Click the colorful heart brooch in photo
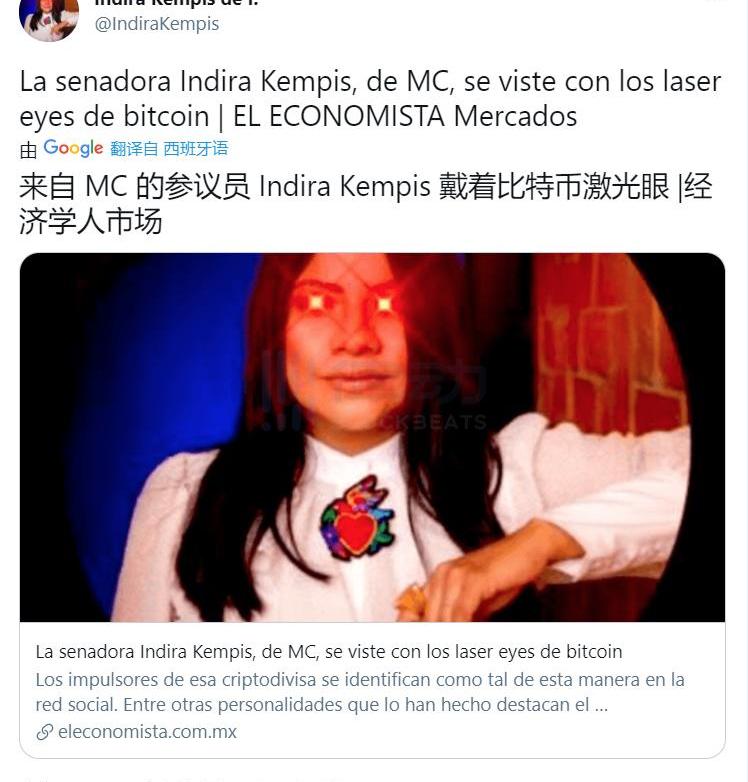The height and width of the screenshot is (782, 748). (358, 517)
